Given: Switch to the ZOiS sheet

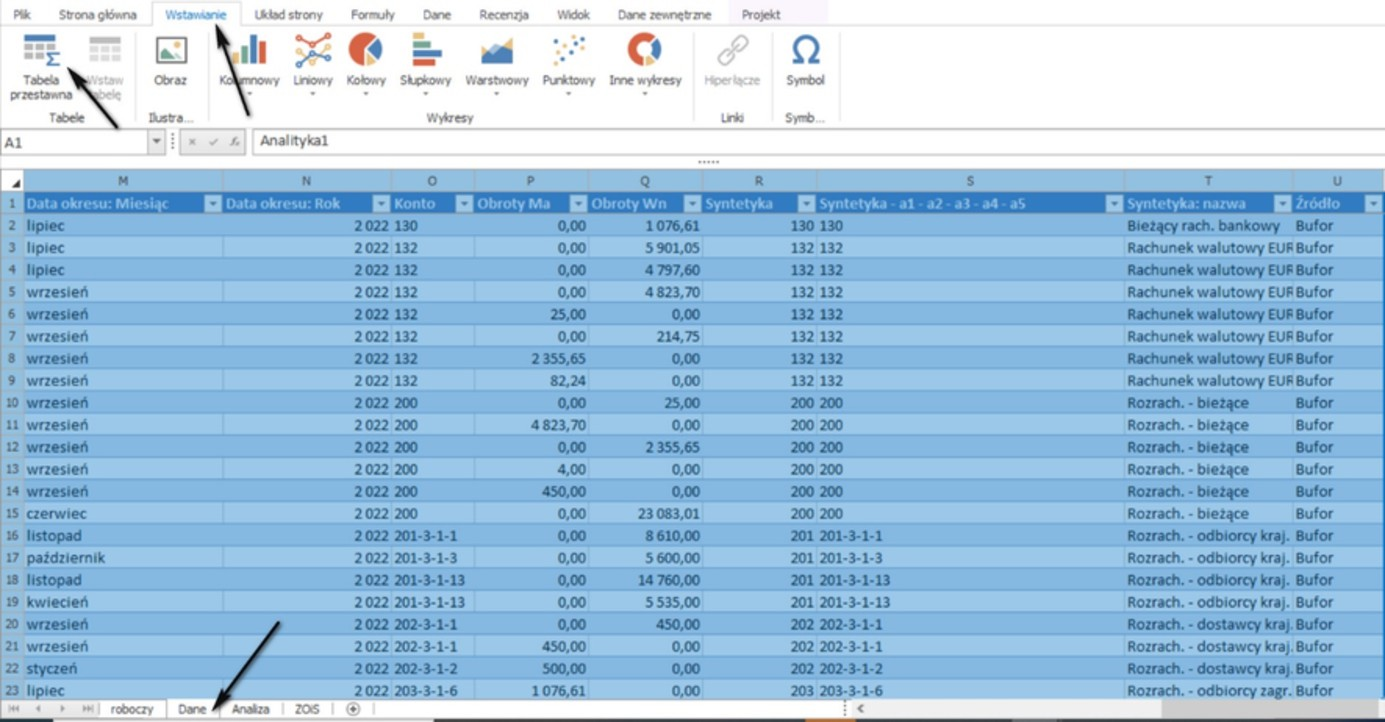Looking at the screenshot, I should pyautogui.click(x=308, y=708).
